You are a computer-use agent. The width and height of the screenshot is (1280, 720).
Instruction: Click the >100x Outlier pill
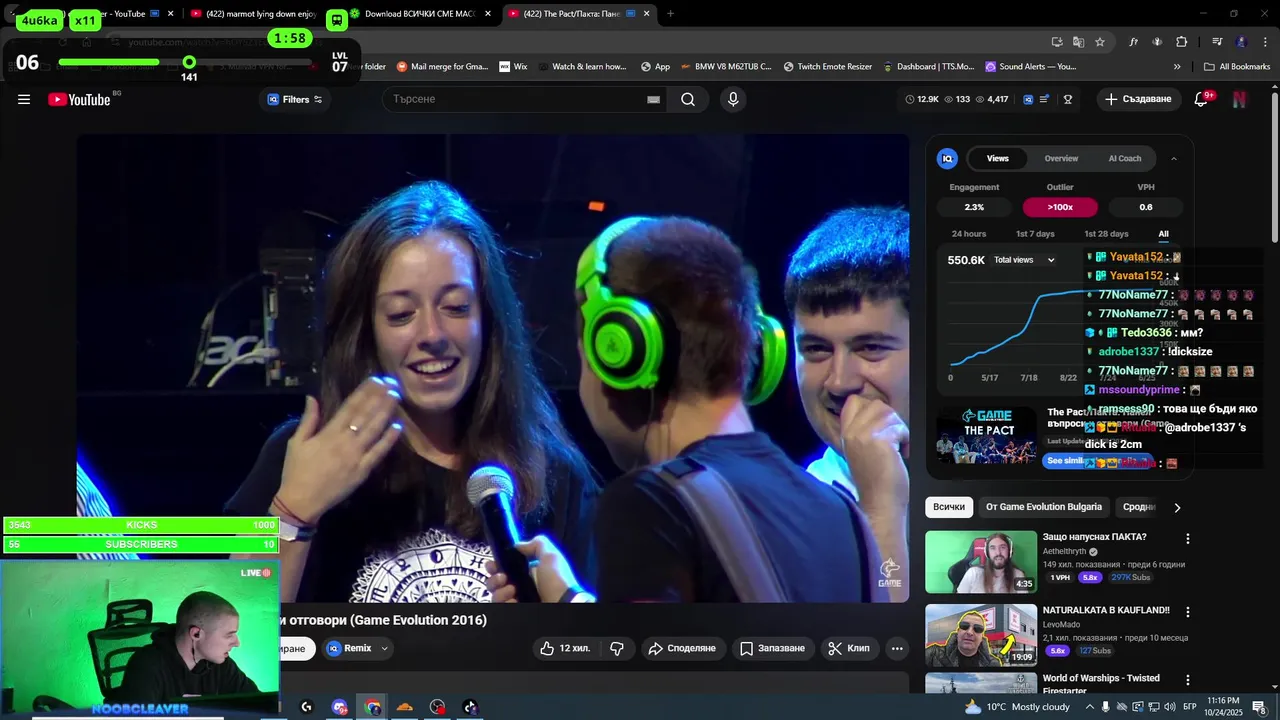(1060, 207)
